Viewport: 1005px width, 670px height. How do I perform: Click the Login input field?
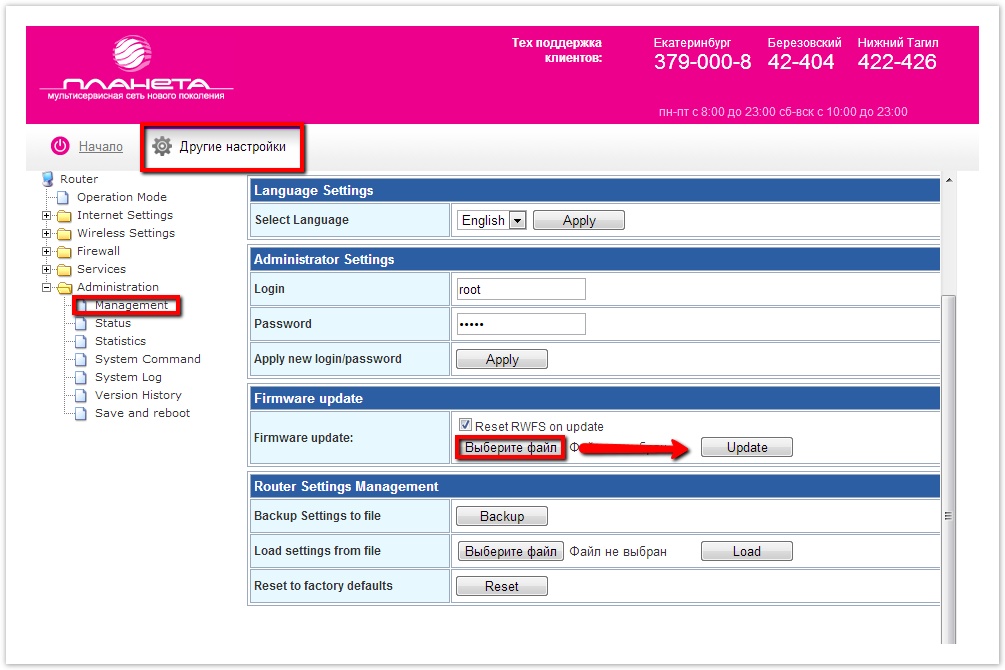[520, 289]
